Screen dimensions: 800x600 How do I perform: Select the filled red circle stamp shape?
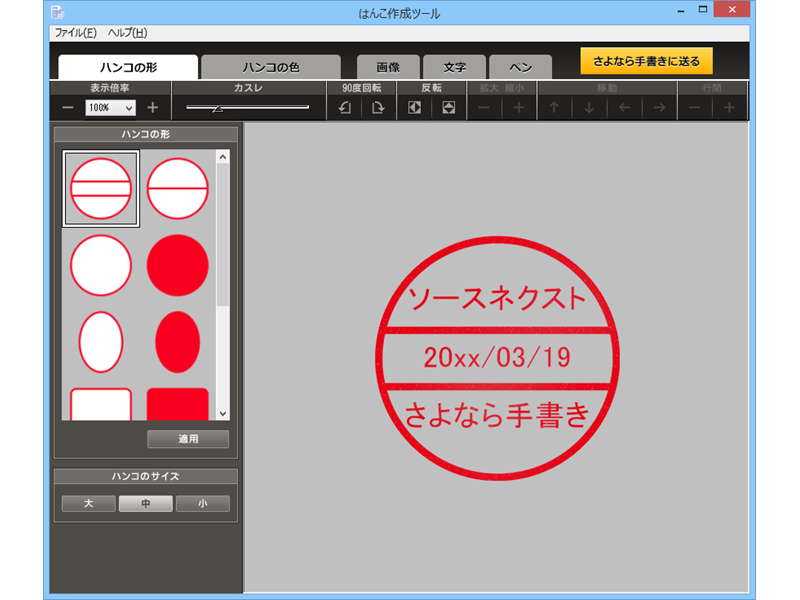coord(178,265)
